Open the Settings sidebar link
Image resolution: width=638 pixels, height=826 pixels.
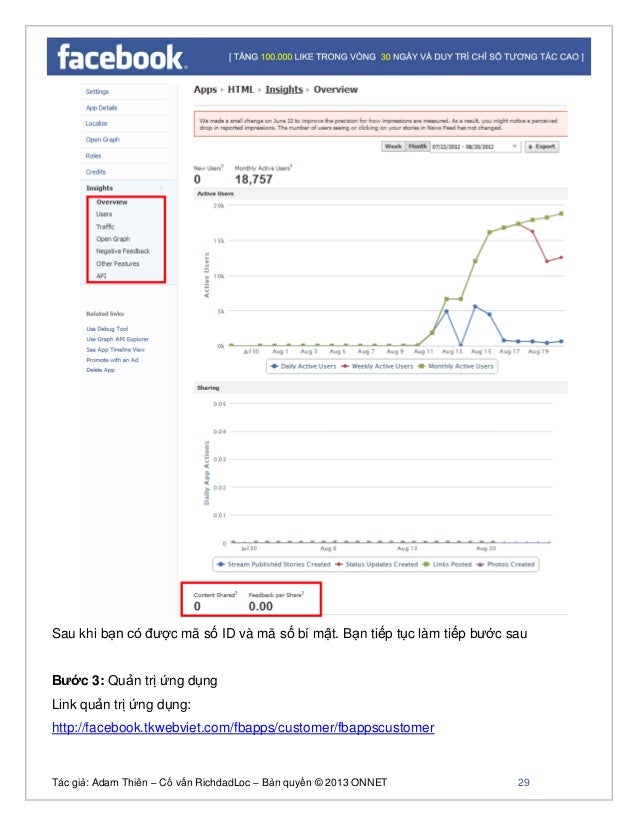(97, 92)
